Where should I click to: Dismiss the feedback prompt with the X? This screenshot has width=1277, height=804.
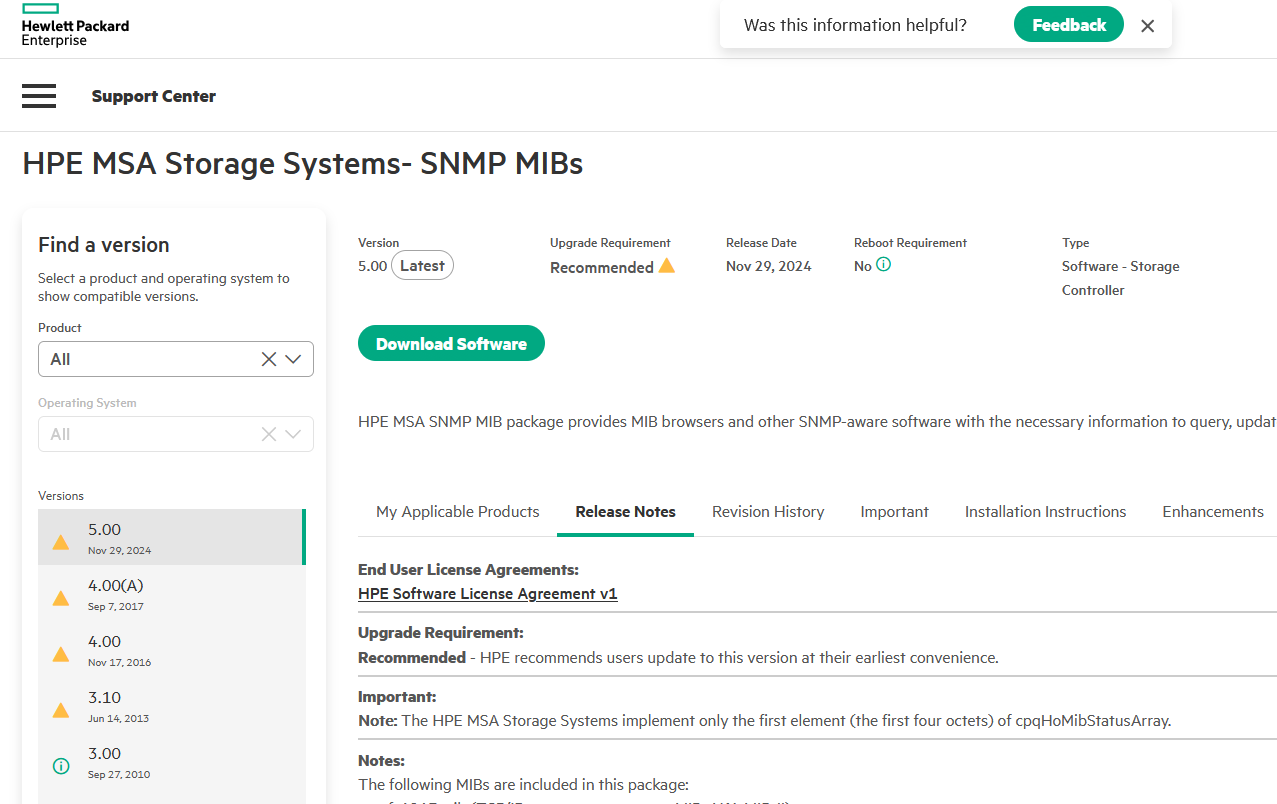point(1147,26)
